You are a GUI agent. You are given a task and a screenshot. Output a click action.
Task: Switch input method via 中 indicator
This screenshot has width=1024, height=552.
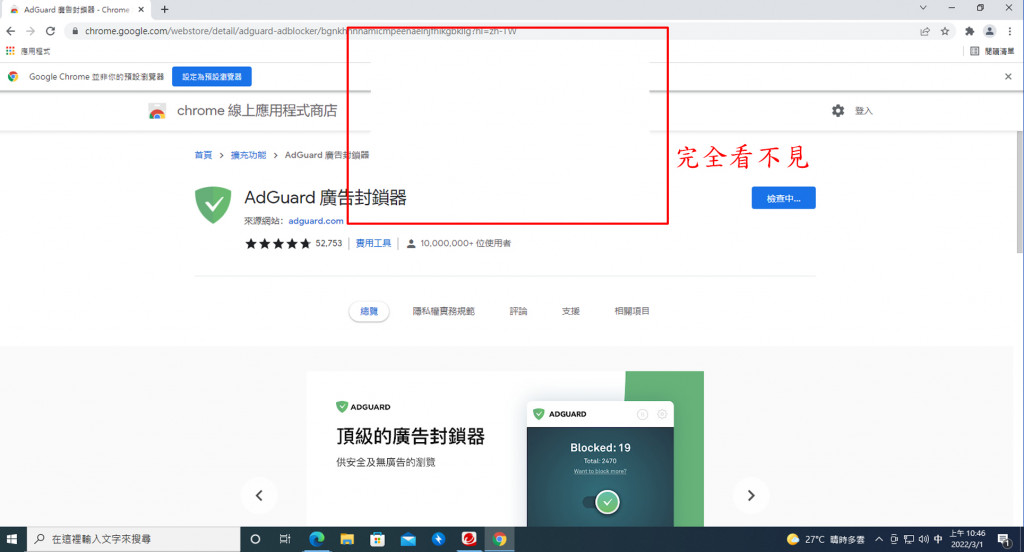(x=938, y=539)
